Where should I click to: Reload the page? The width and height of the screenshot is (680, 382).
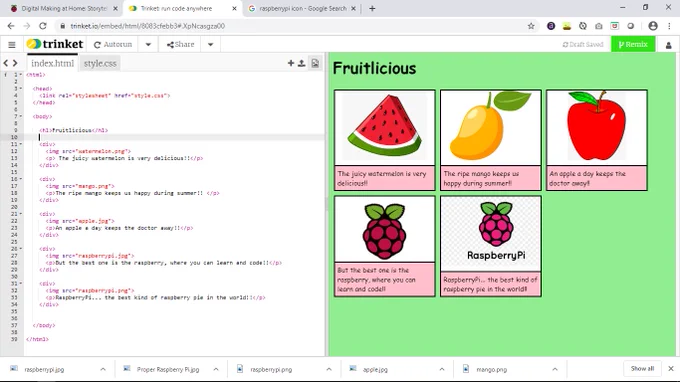pos(42,26)
